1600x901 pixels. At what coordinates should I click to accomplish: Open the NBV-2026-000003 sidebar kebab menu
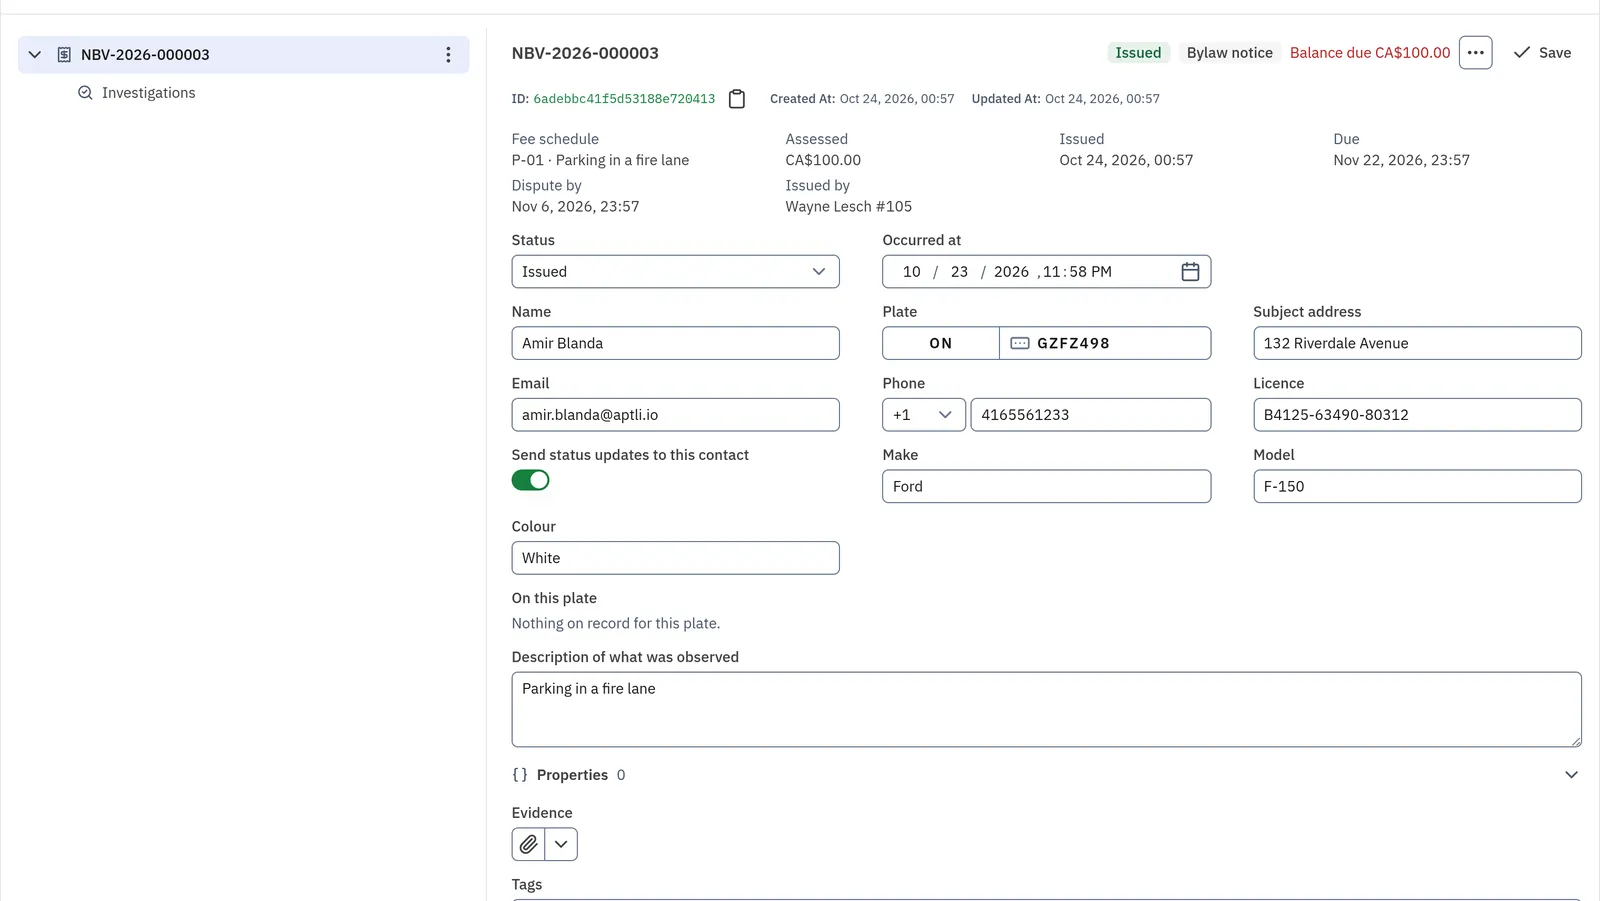click(x=448, y=55)
